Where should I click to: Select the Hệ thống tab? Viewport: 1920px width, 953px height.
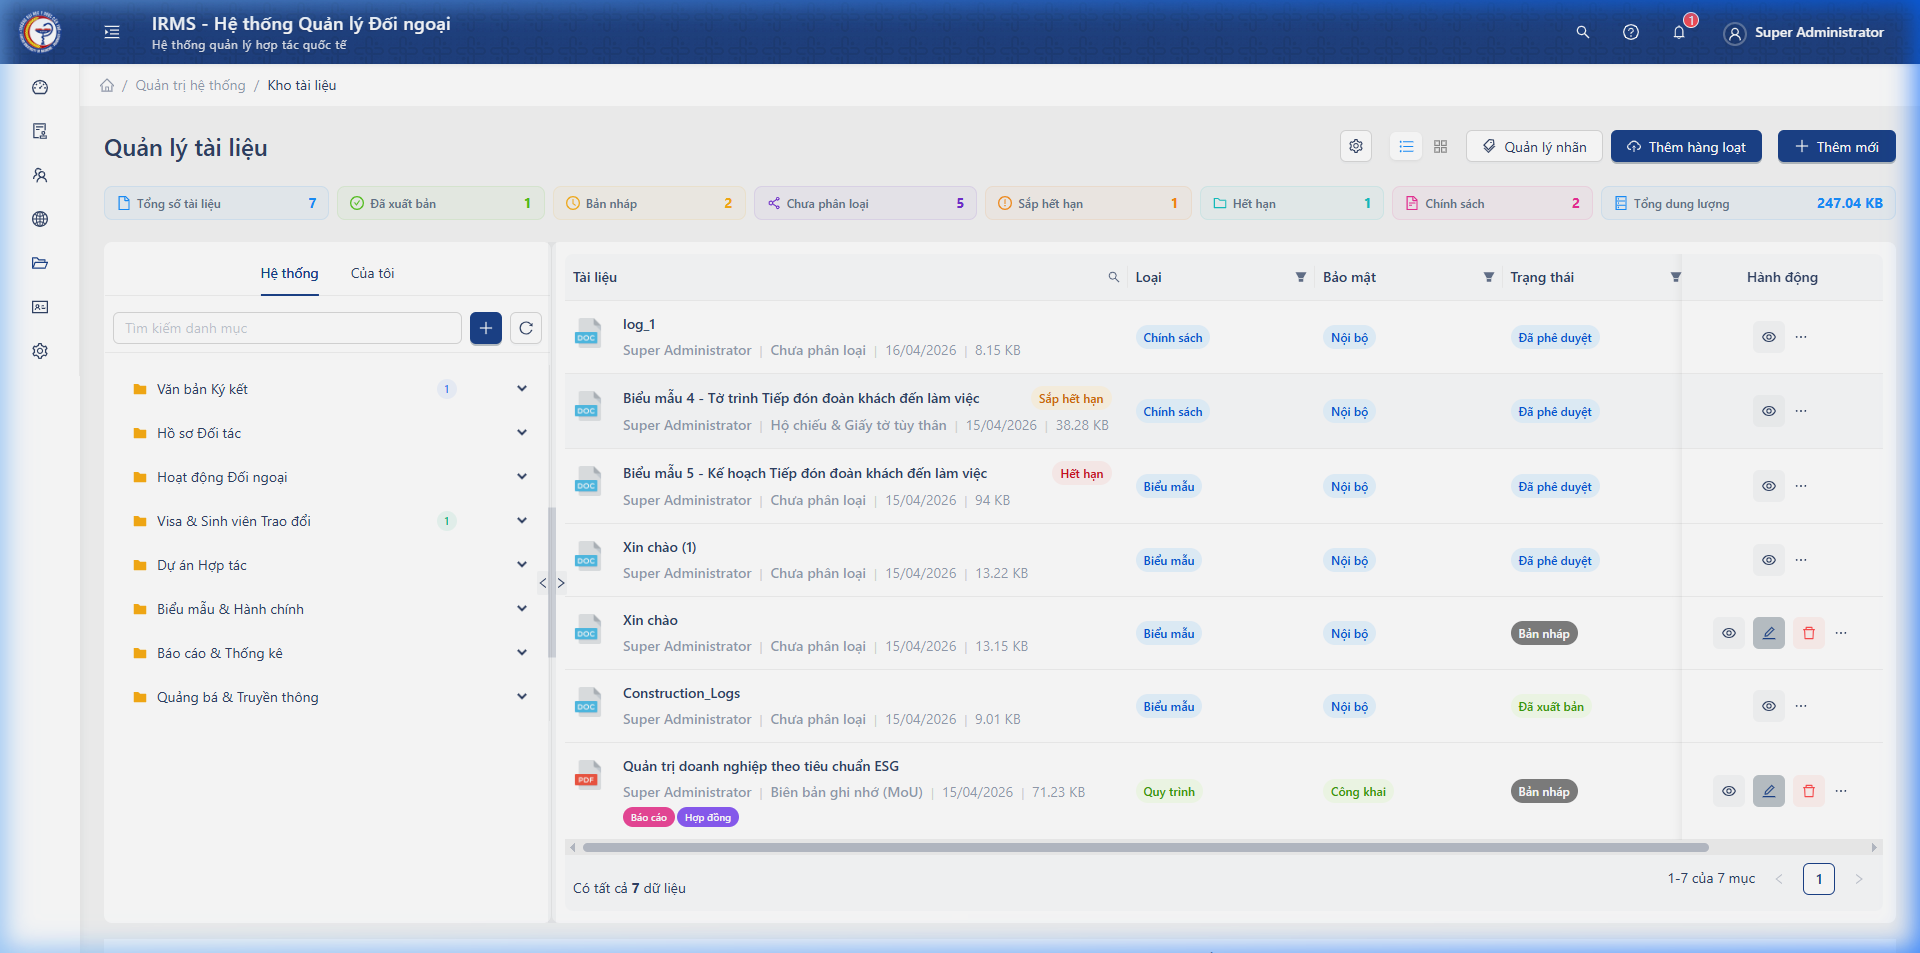(x=289, y=273)
